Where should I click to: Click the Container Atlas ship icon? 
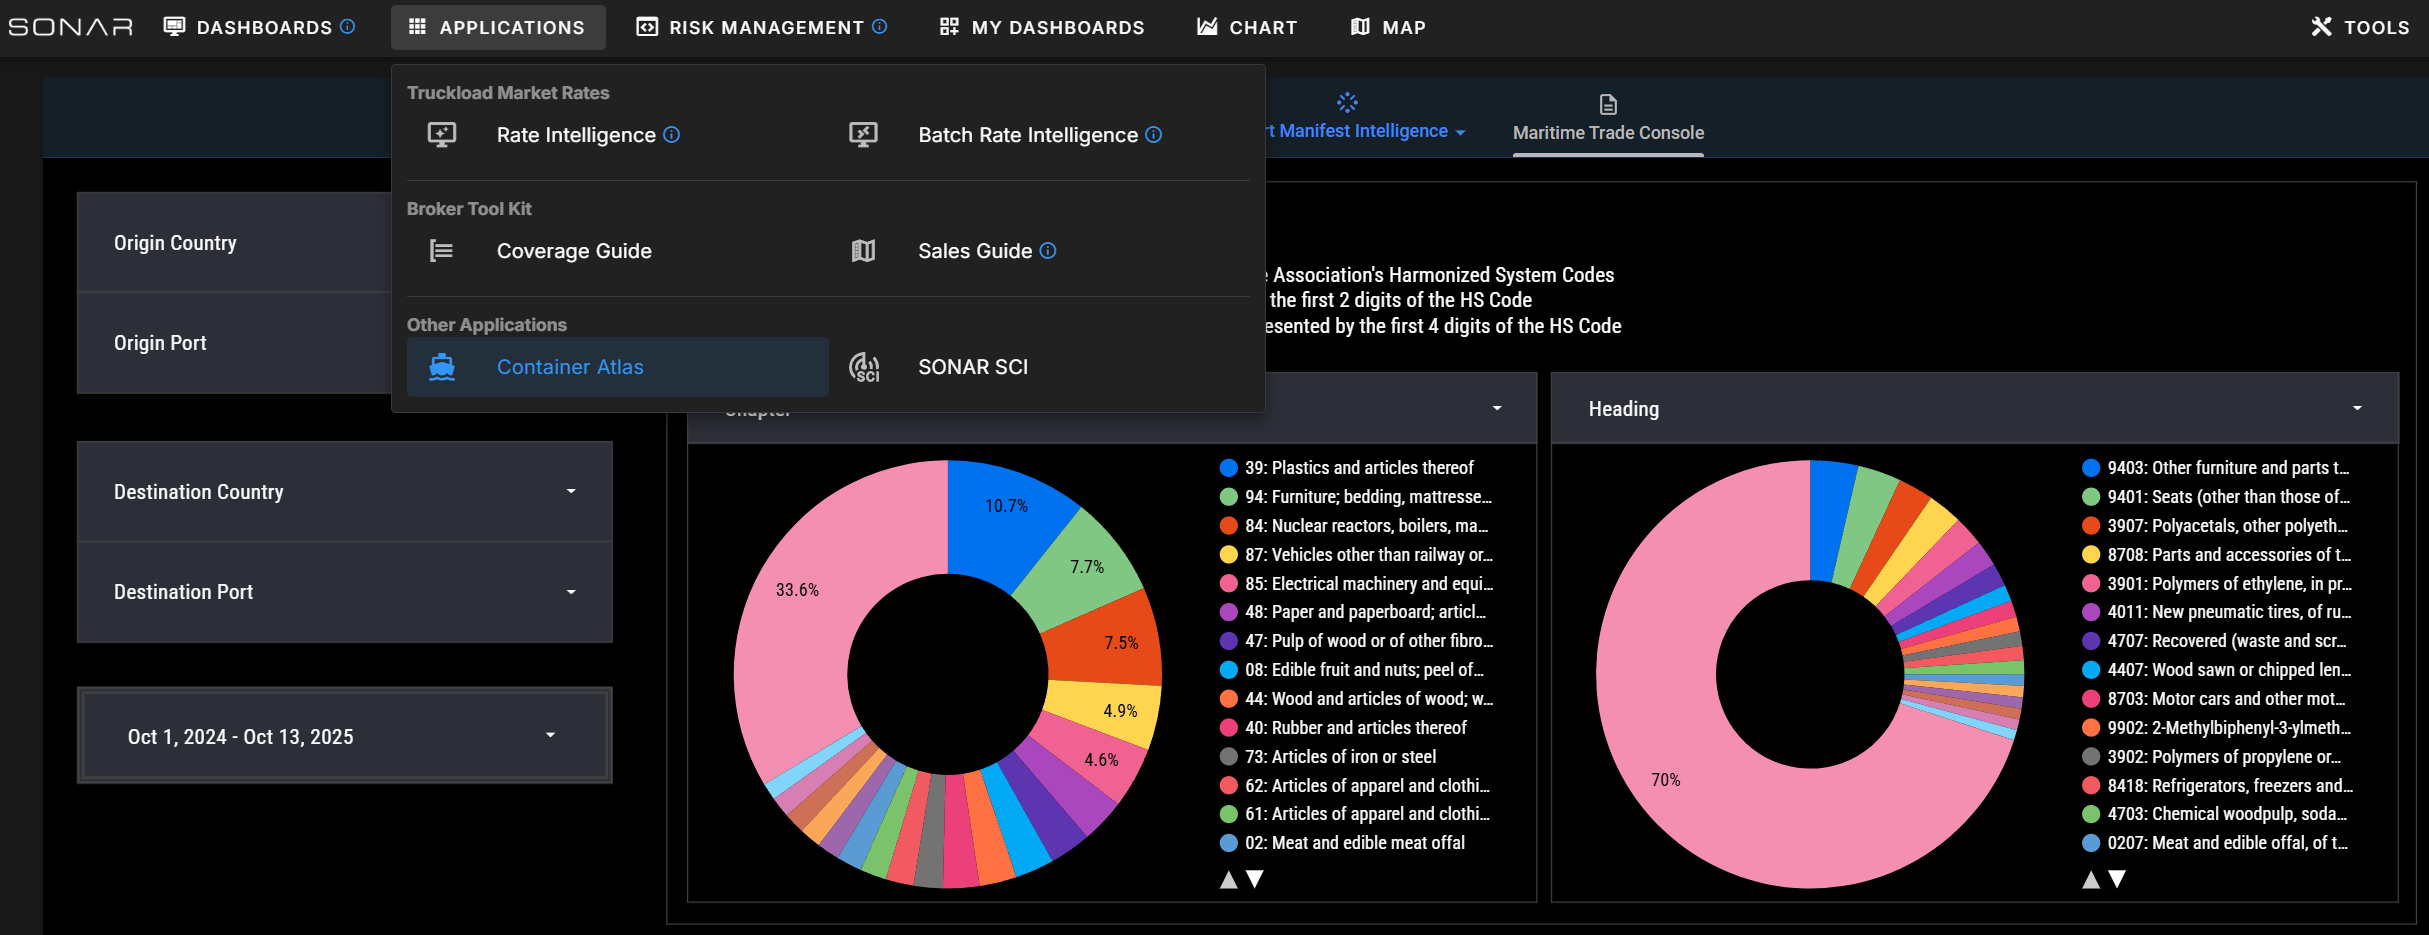click(x=441, y=367)
